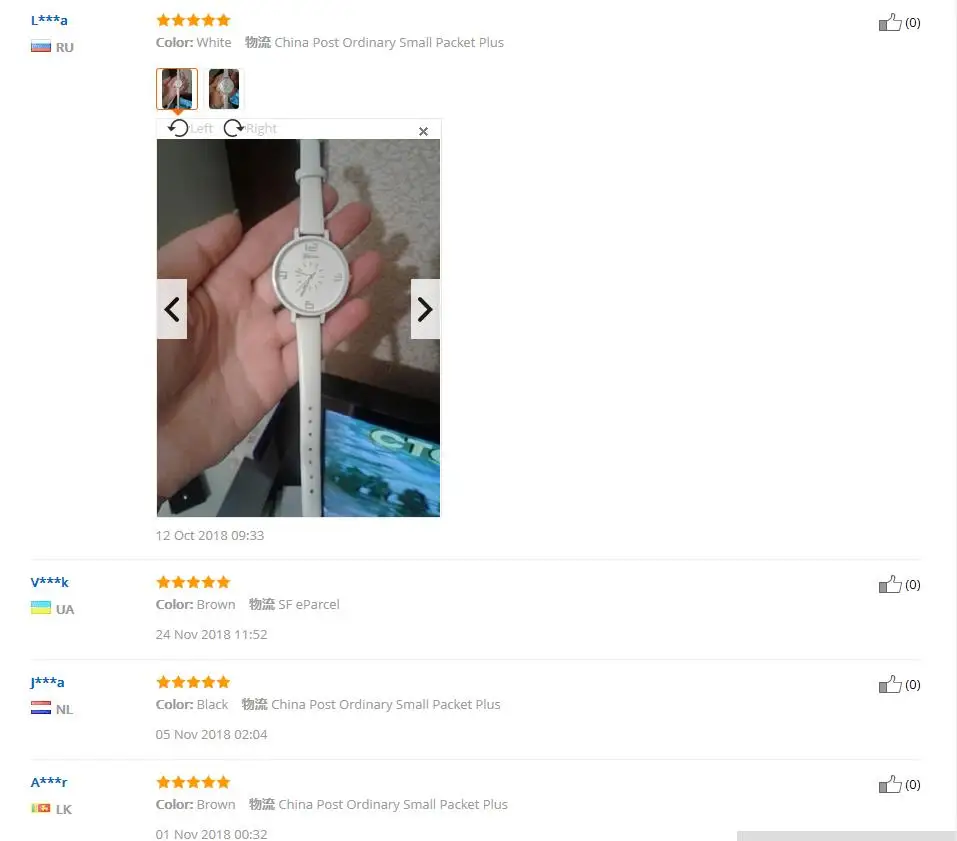Click the five-star rating of V***k
Image resolution: width=957 pixels, height=841 pixels.
[193, 582]
